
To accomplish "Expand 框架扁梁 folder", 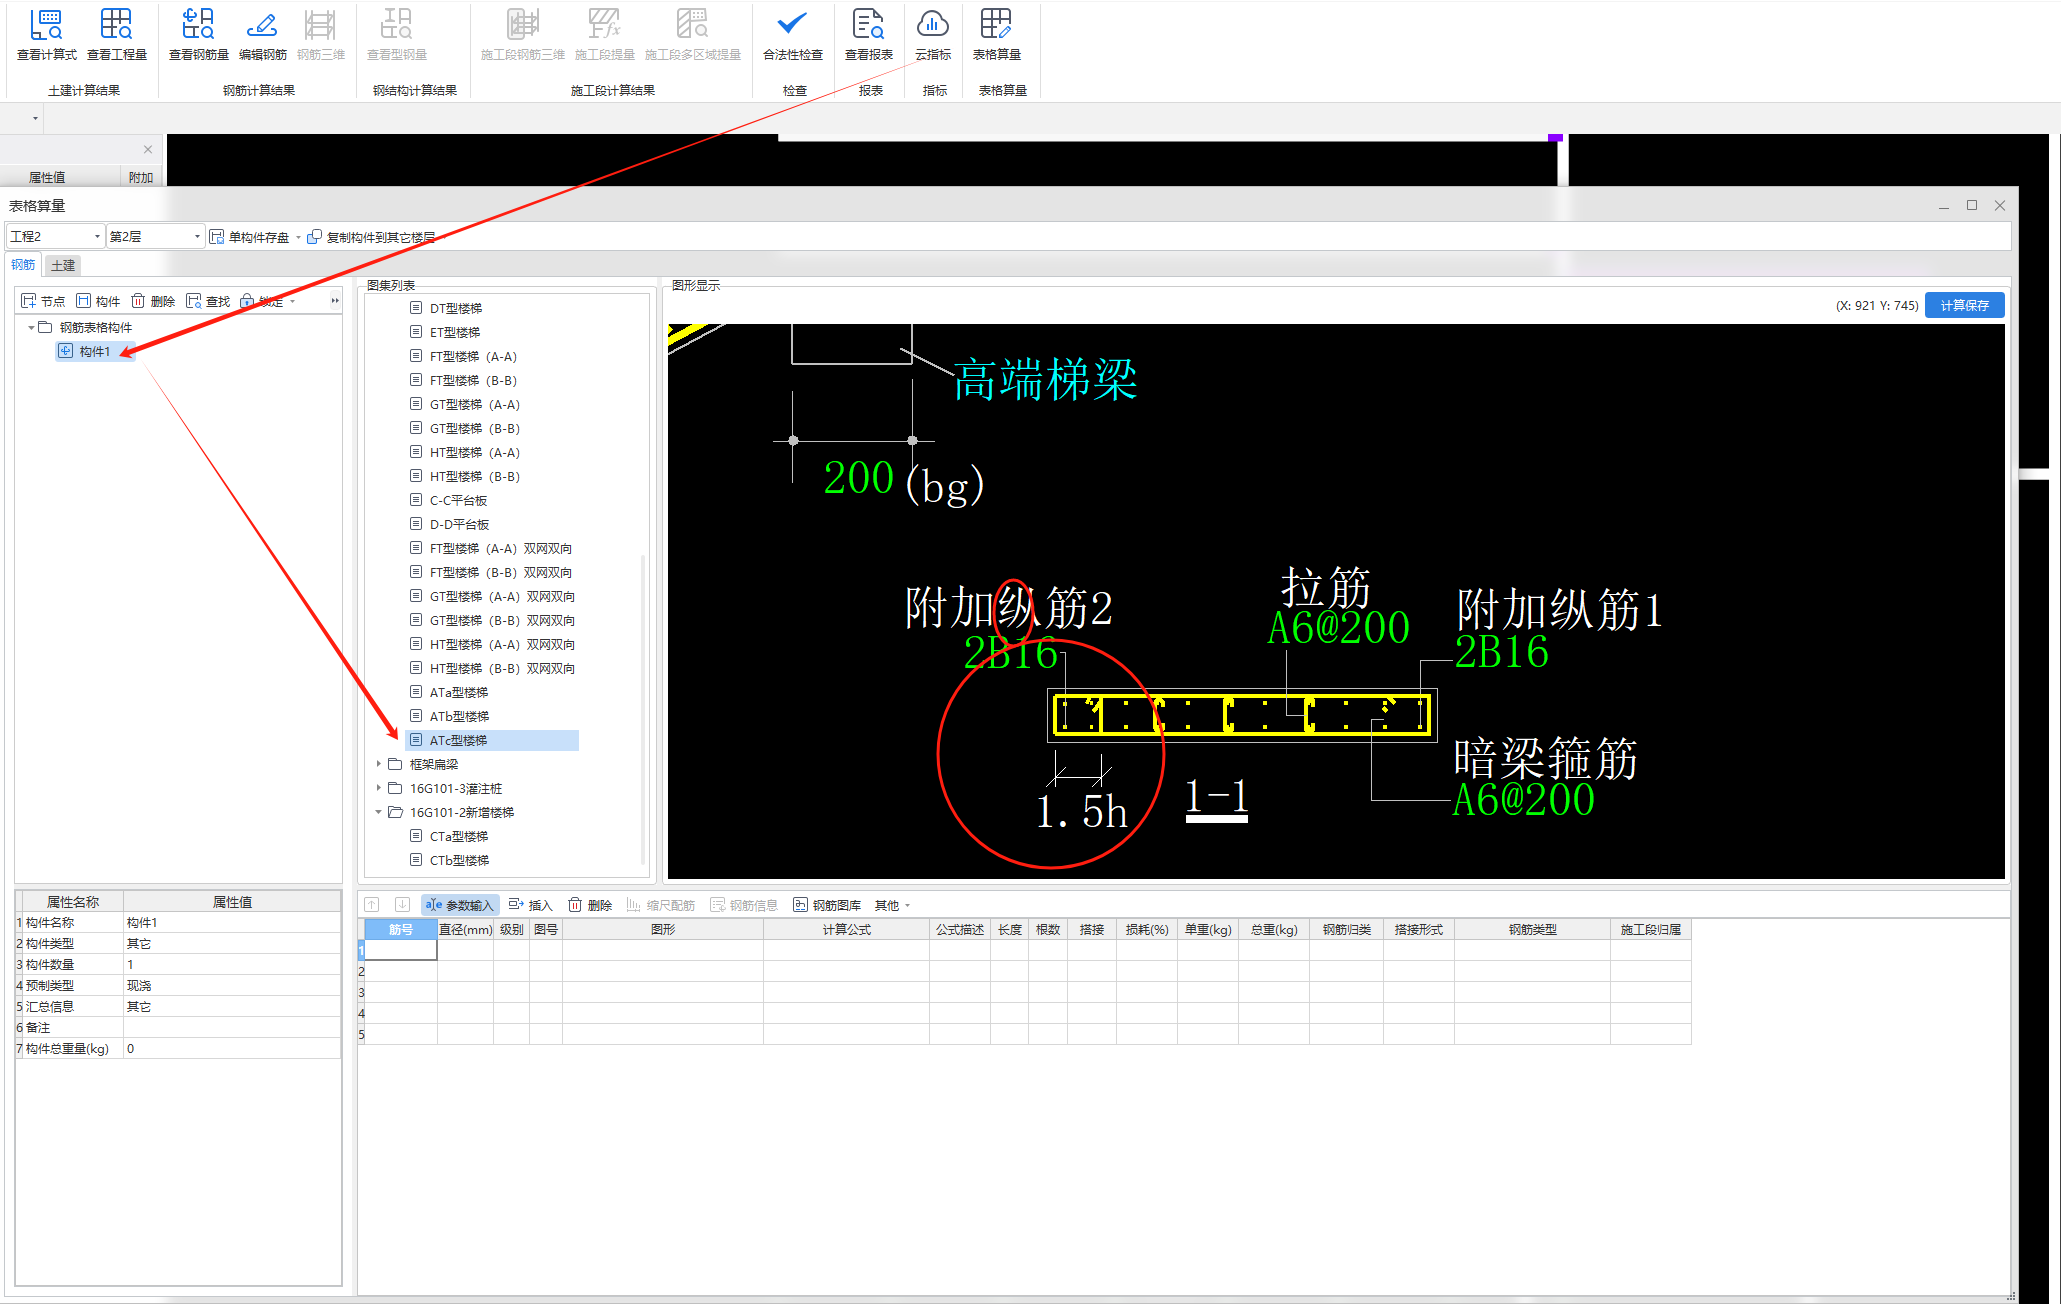I will 378,764.
